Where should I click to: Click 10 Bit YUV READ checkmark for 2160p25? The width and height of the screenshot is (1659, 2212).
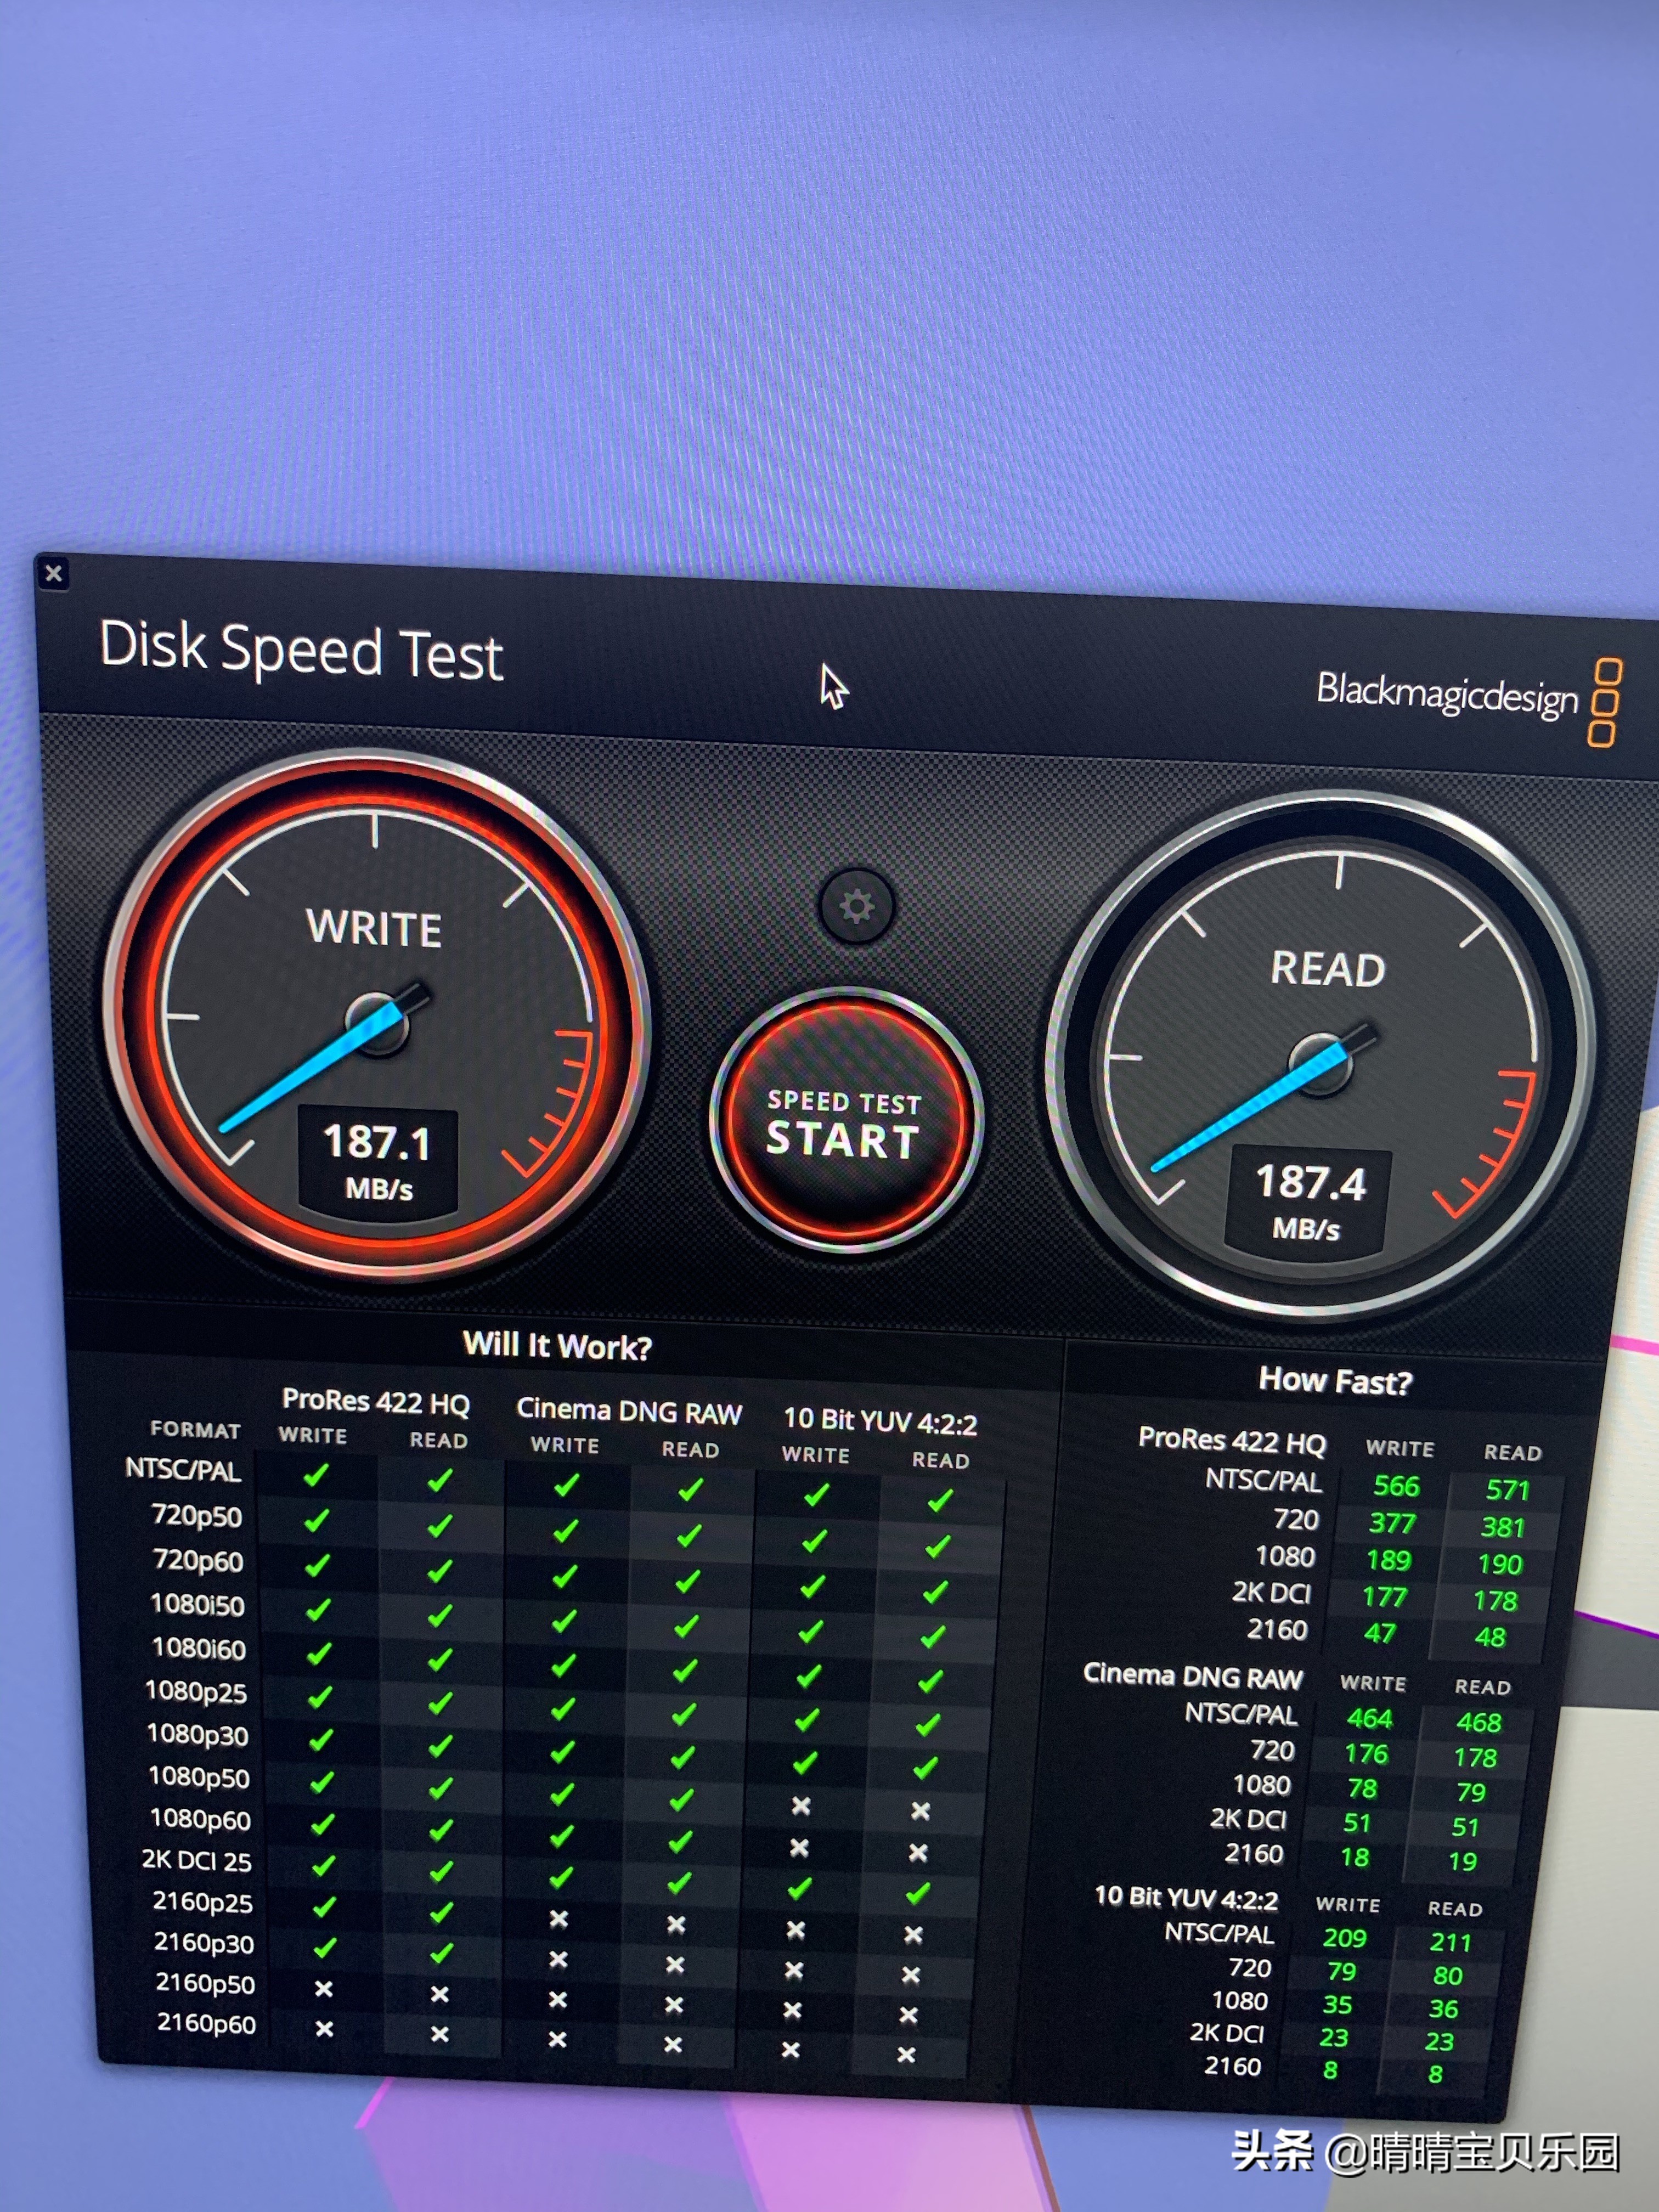click(x=917, y=1893)
